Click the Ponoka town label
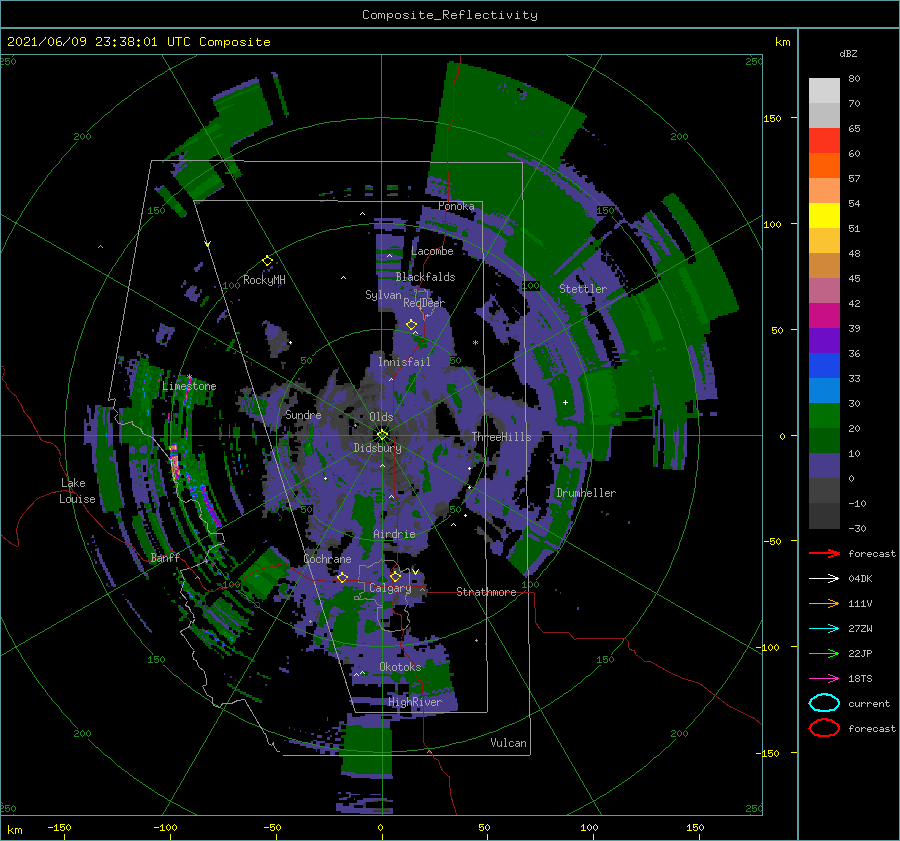 coord(456,206)
